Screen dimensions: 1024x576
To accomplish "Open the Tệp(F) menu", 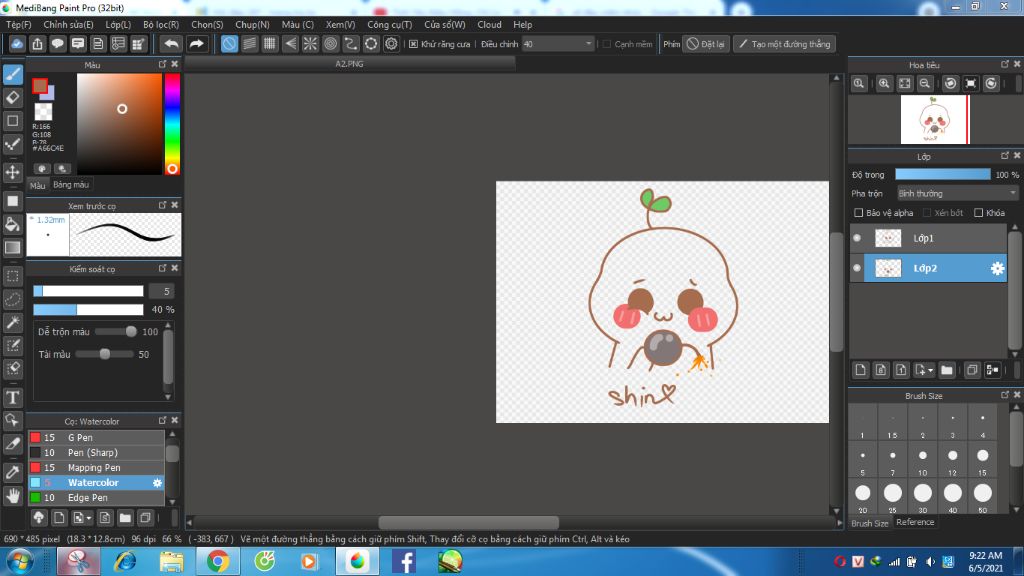I will coord(19,24).
